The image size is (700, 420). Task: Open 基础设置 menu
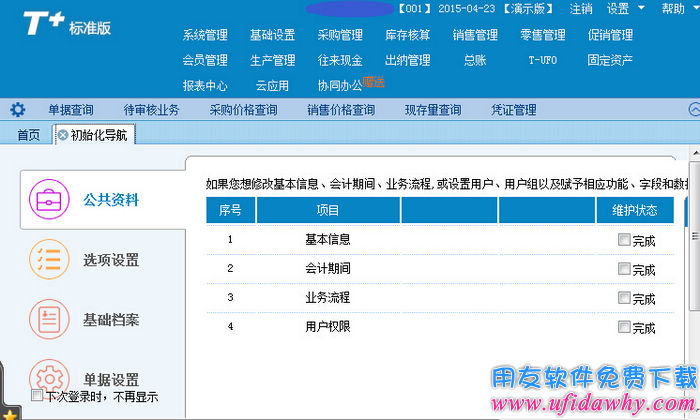click(272, 35)
